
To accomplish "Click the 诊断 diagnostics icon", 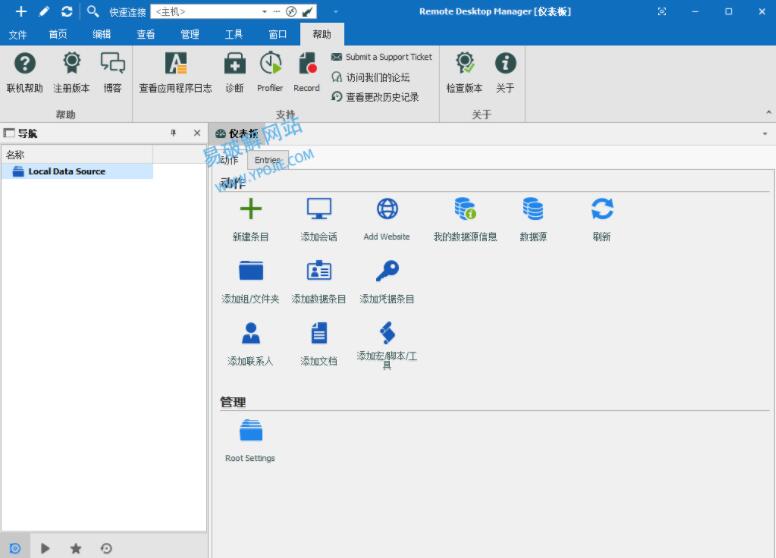I will coord(235,73).
